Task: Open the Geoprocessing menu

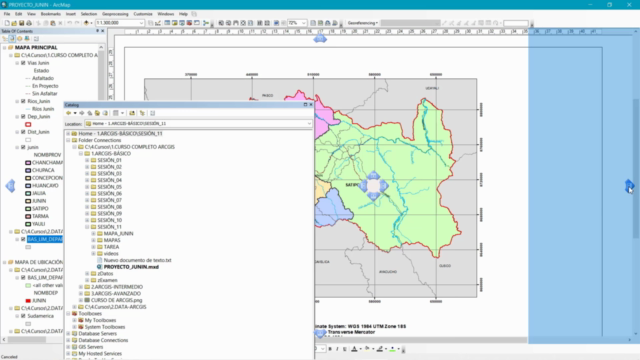Action: pyautogui.click(x=115, y=14)
